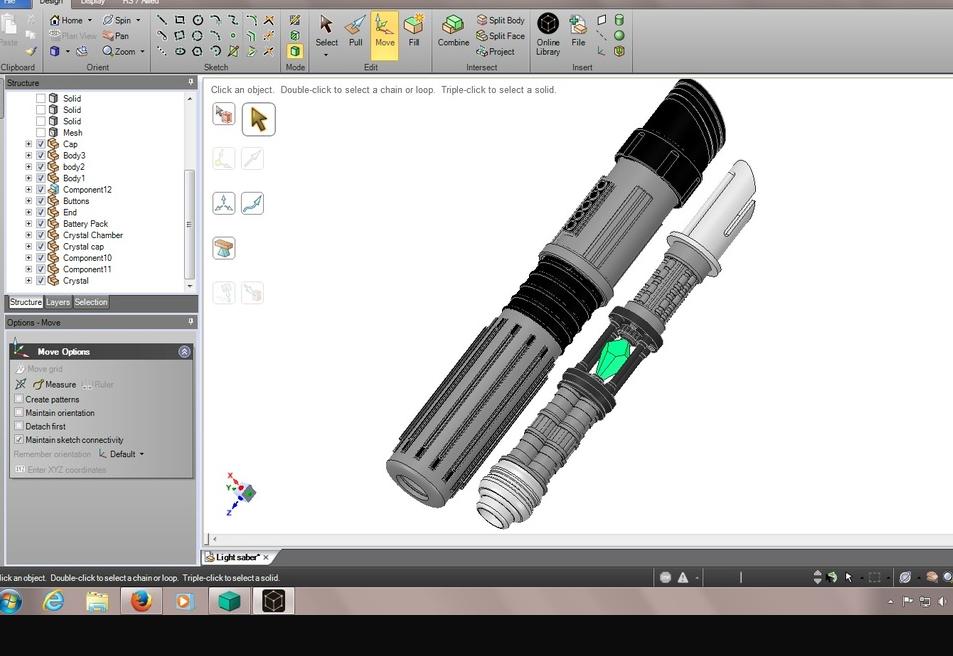Expand the Body3 tree node

pos(29,156)
